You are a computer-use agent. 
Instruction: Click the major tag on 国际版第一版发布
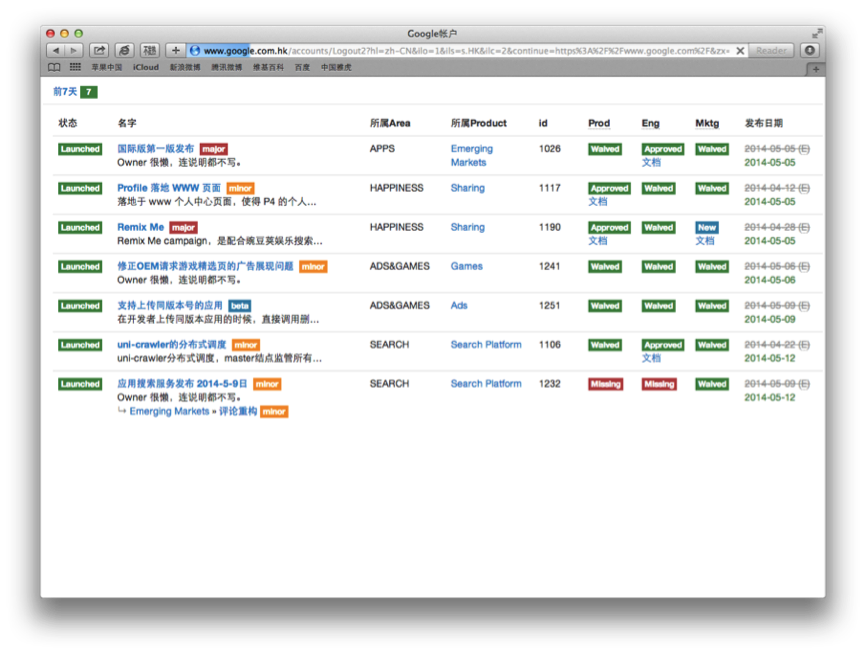(214, 149)
